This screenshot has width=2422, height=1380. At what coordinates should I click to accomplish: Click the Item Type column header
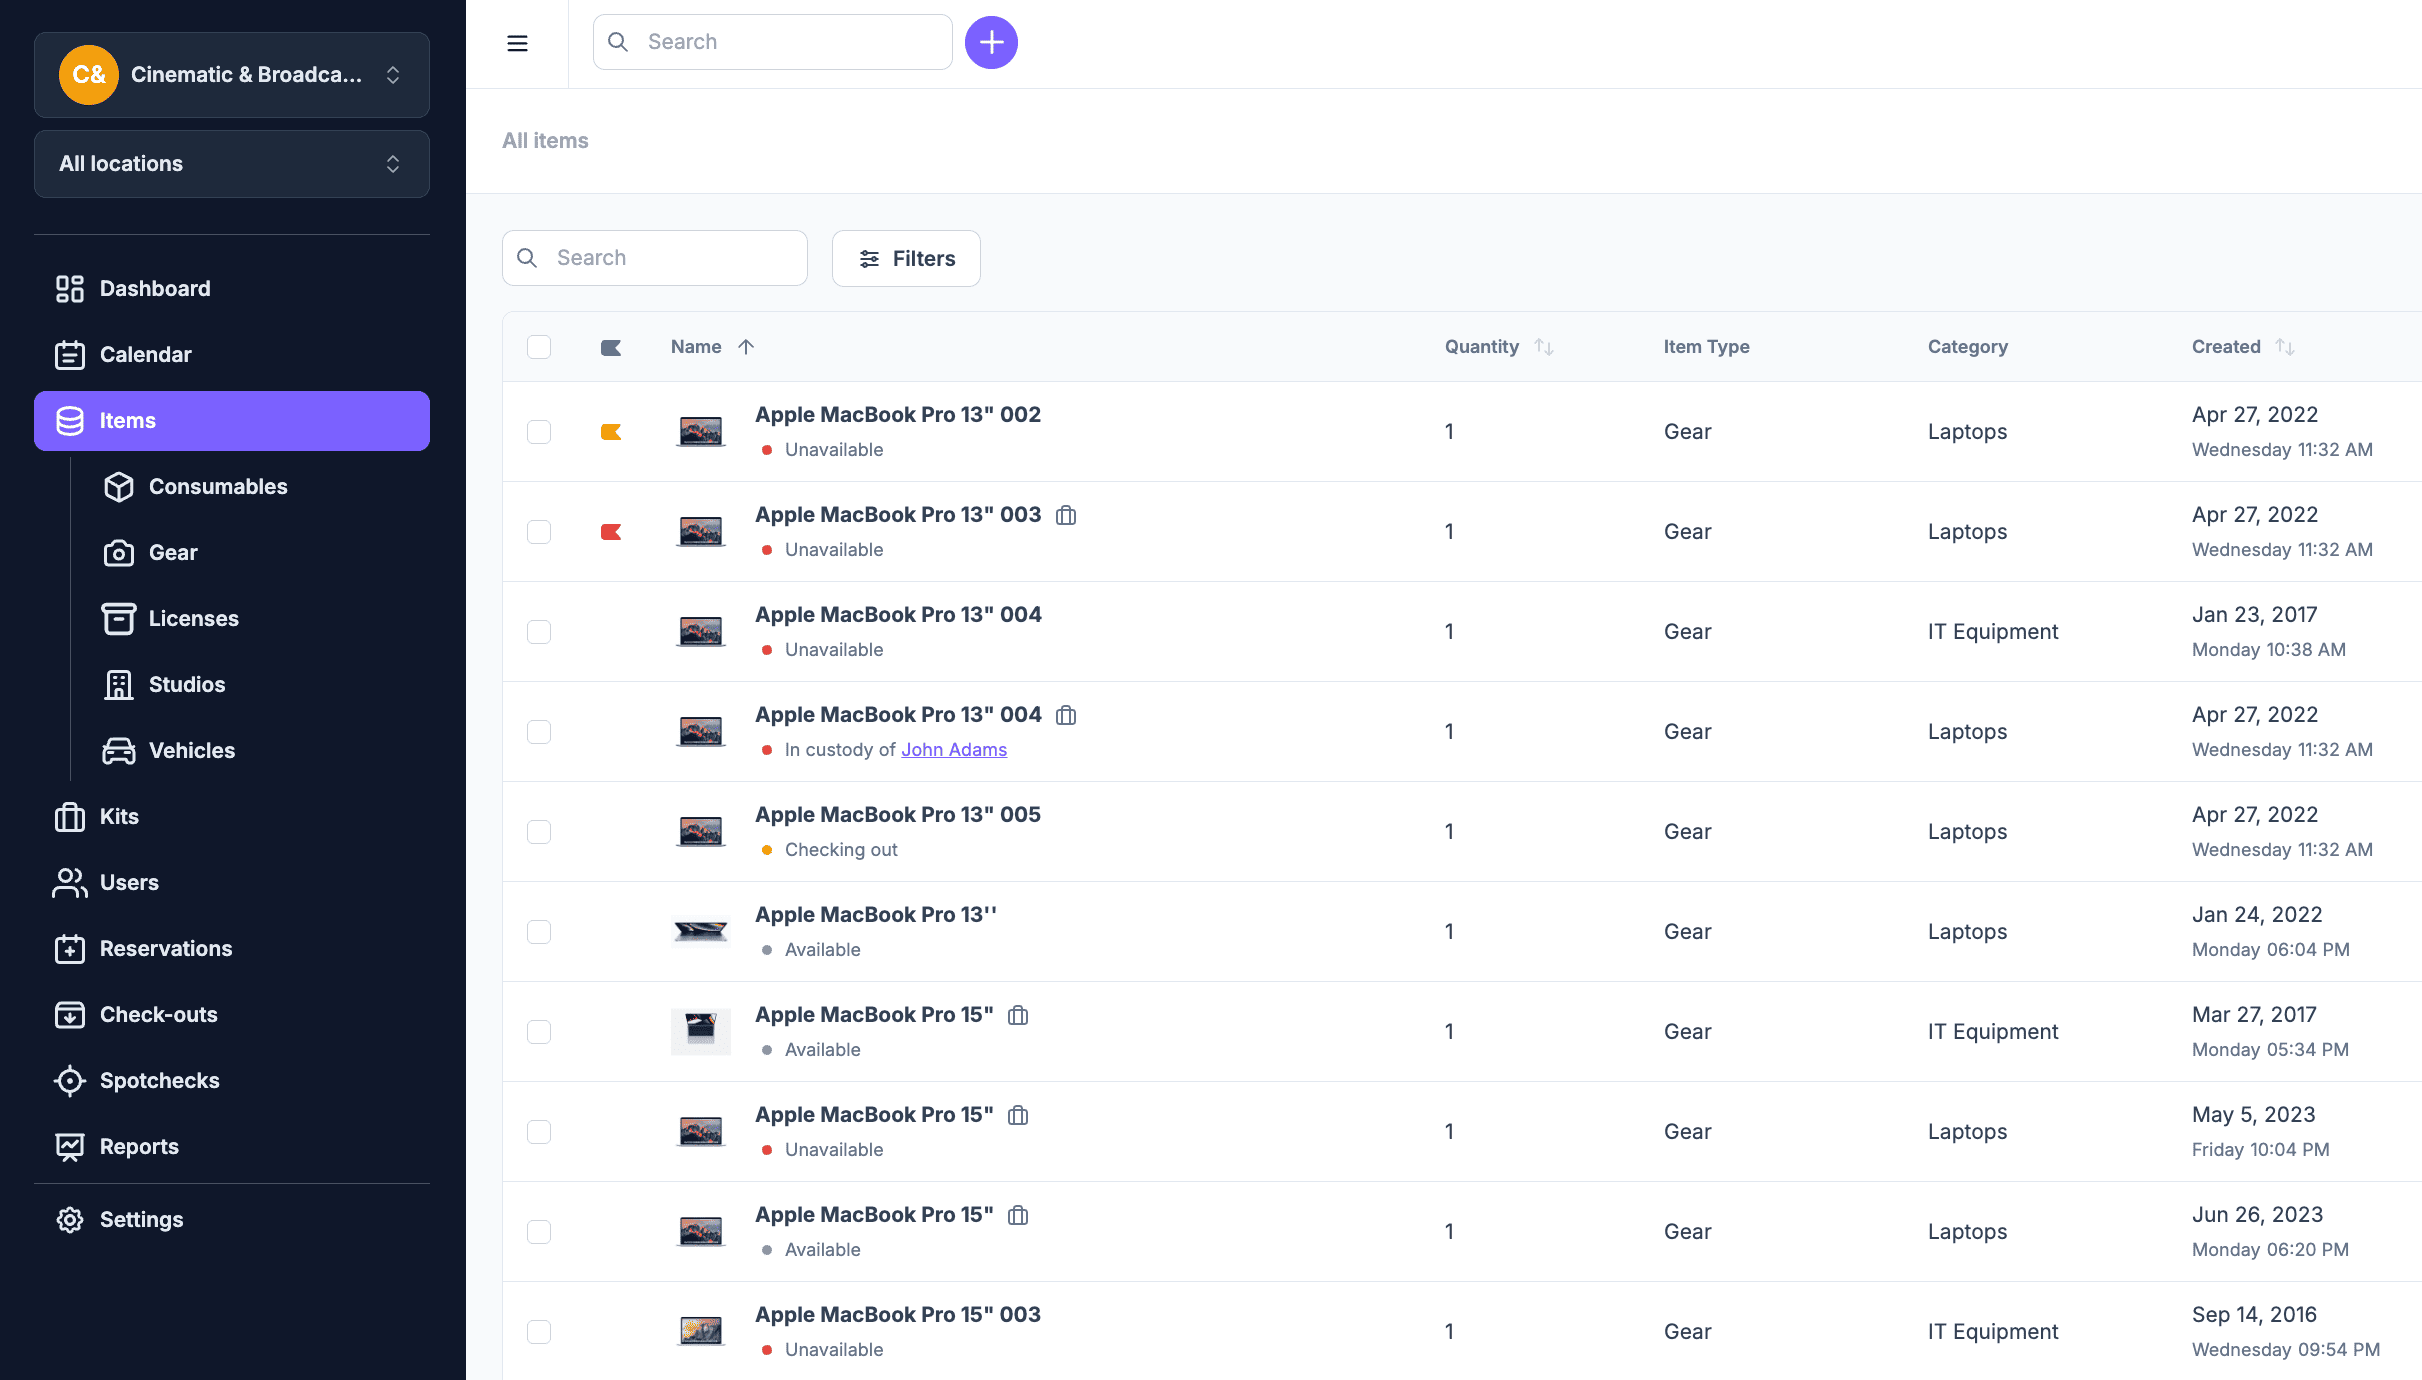[1707, 347]
